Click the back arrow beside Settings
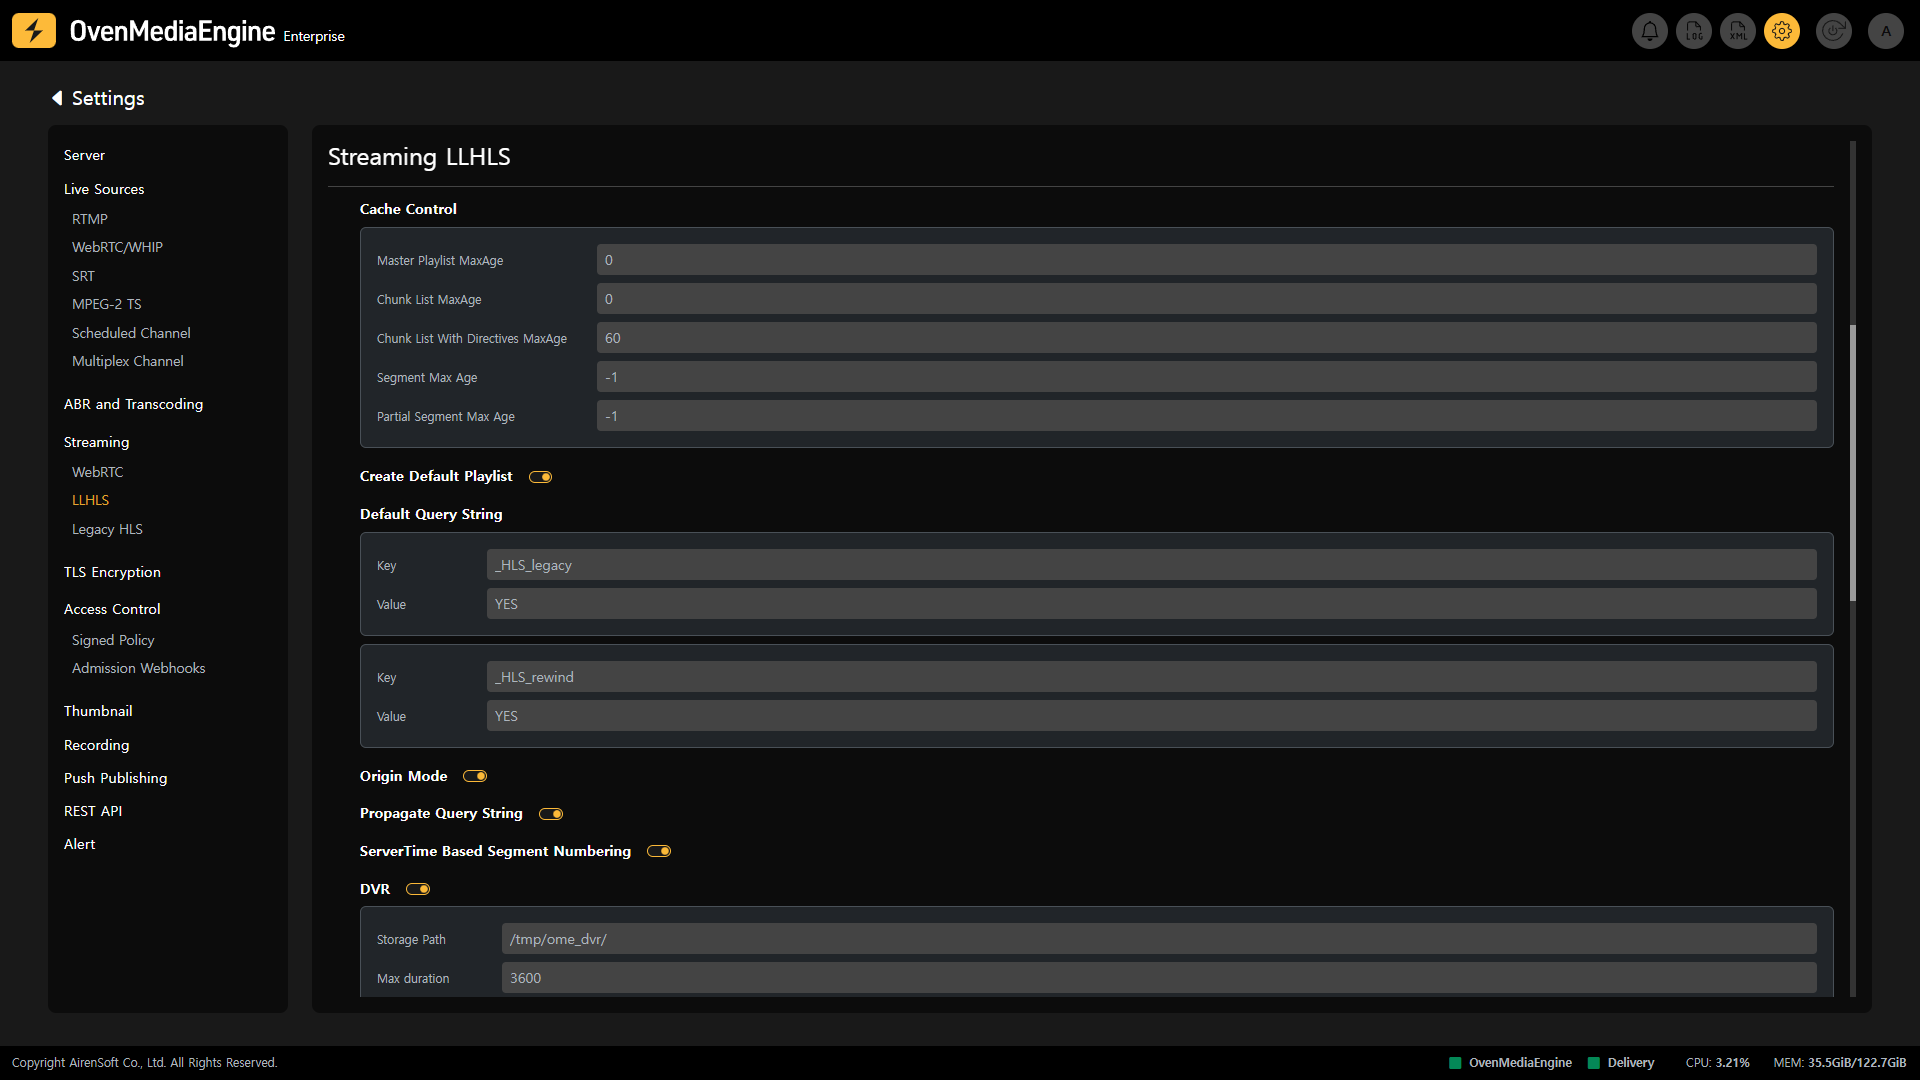The image size is (1920, 1080). point(57,98)
